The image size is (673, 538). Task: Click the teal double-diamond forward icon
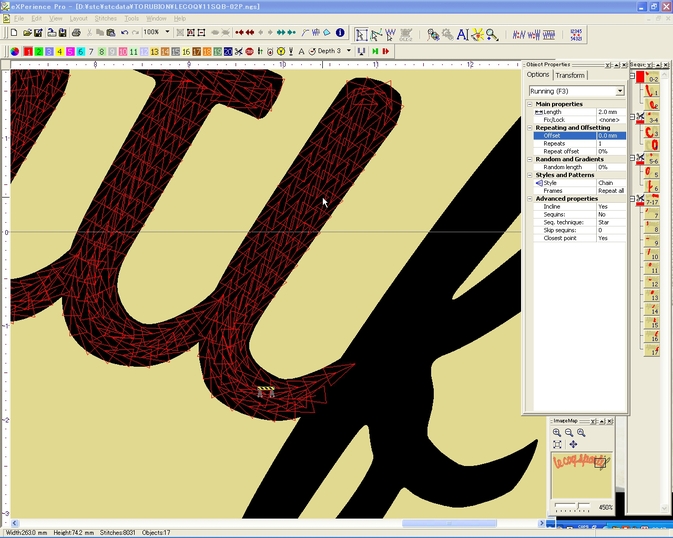pos(281,33)
